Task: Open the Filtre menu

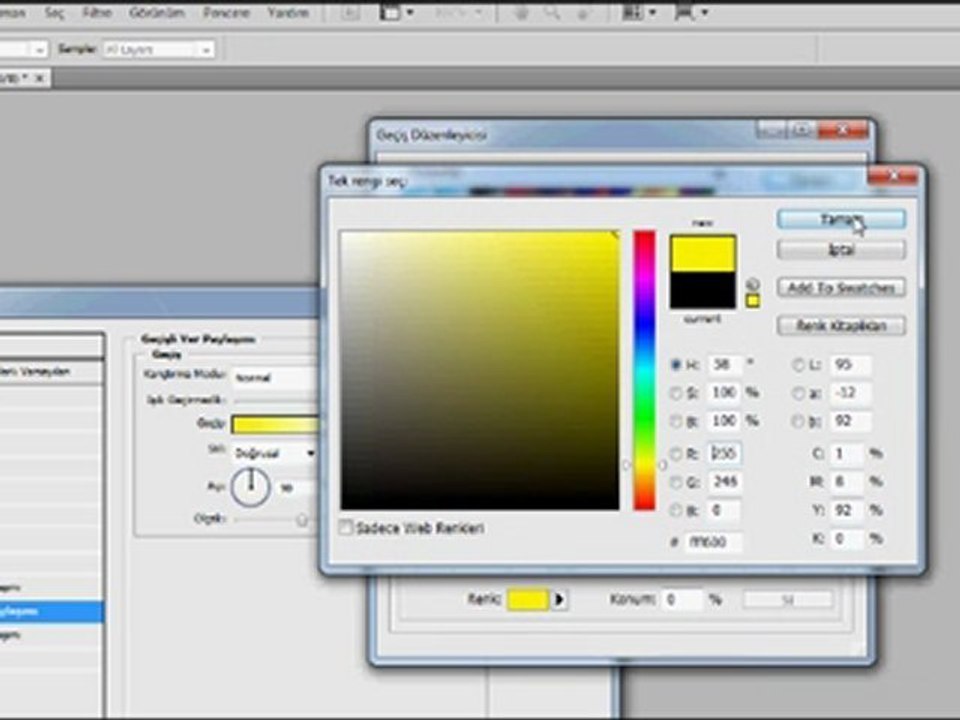Action: click(x=97, y=13)
